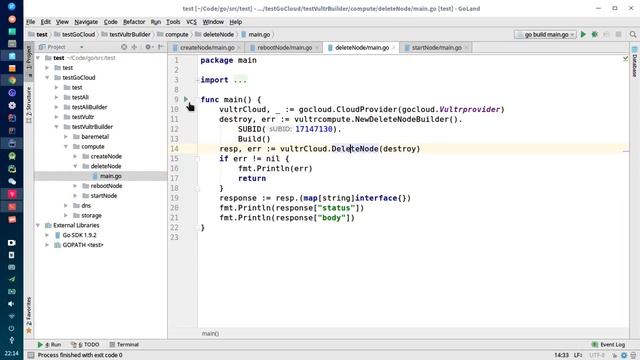The height and width of the screenshot is (360, 640).
Task: Toggle the Project tool window side tab
Action: 29,61
